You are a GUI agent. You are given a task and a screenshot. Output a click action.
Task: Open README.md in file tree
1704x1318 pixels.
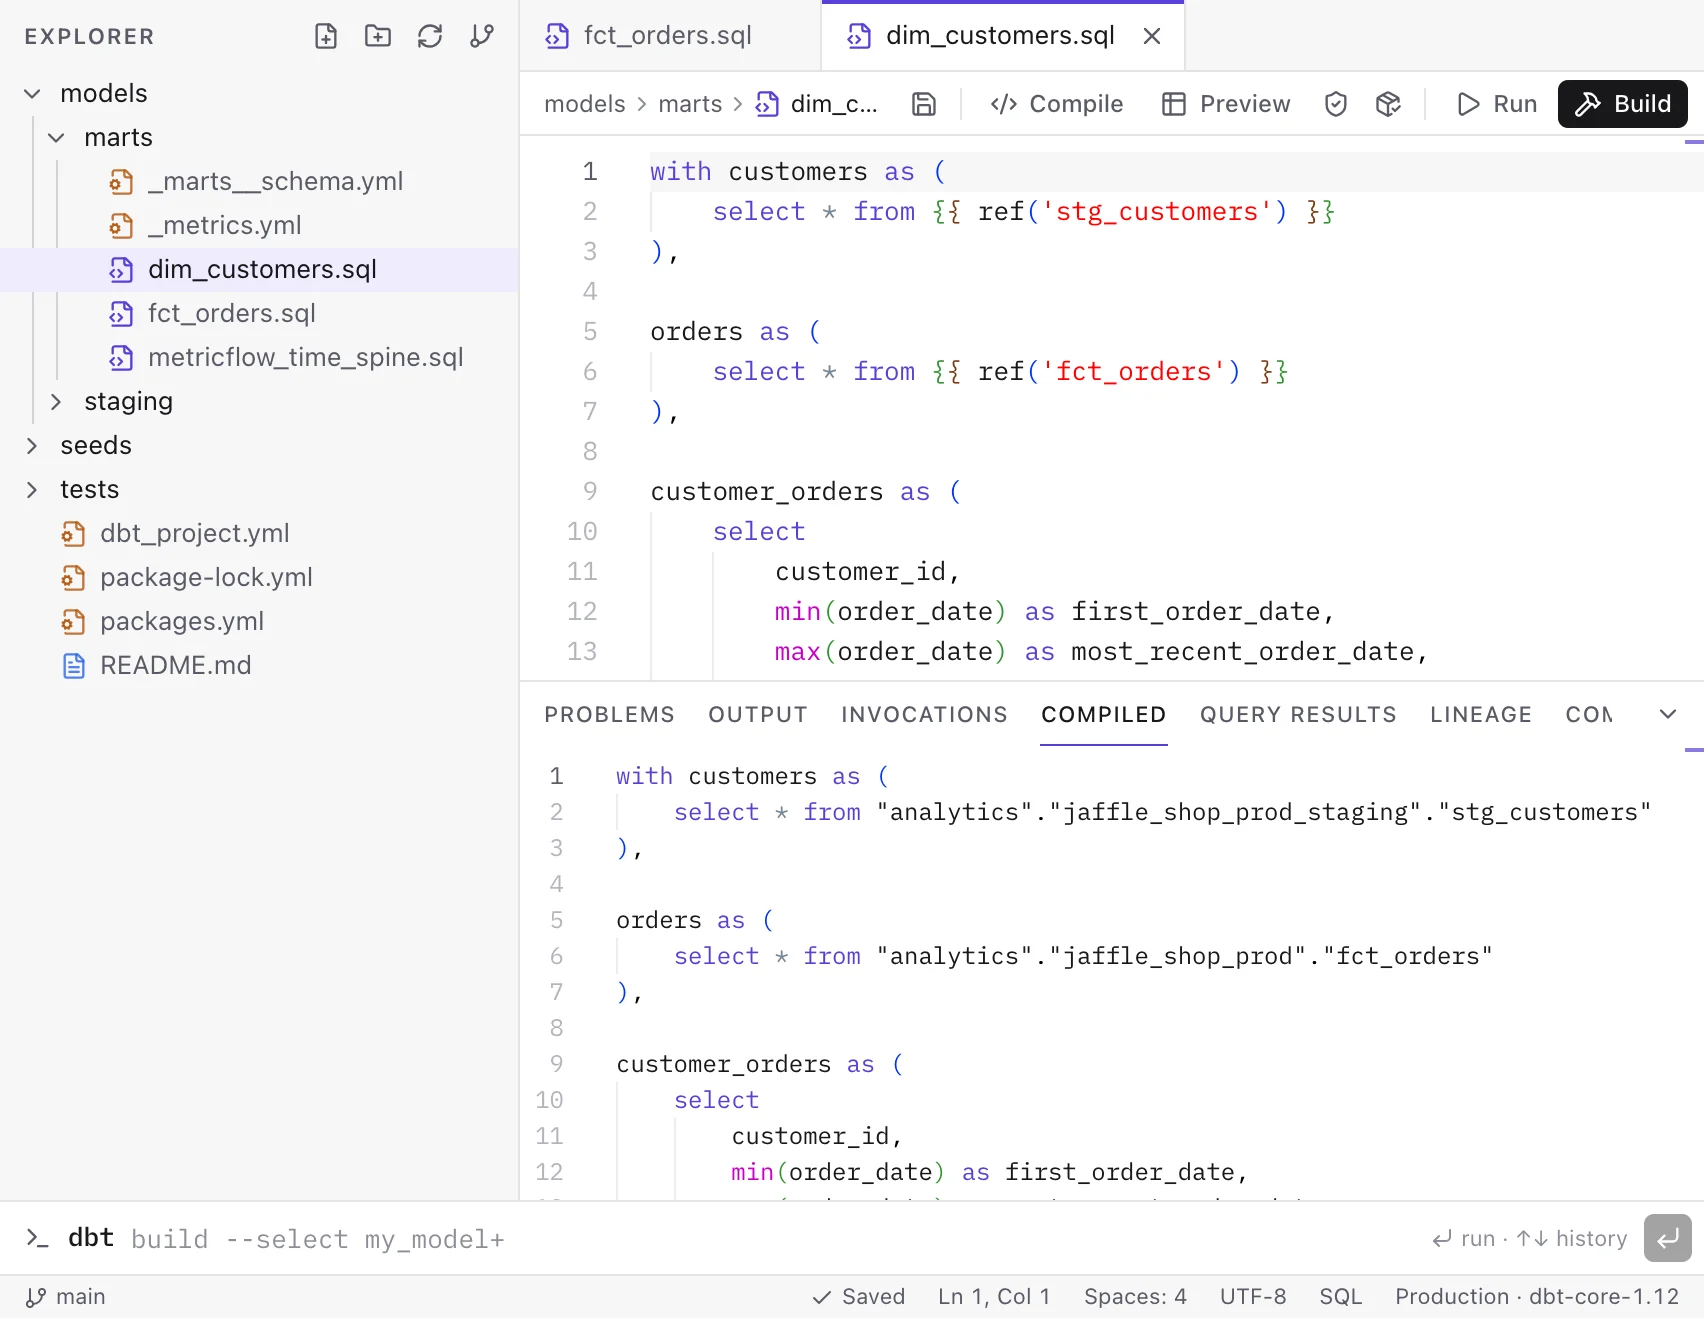(x=260, y=666)
